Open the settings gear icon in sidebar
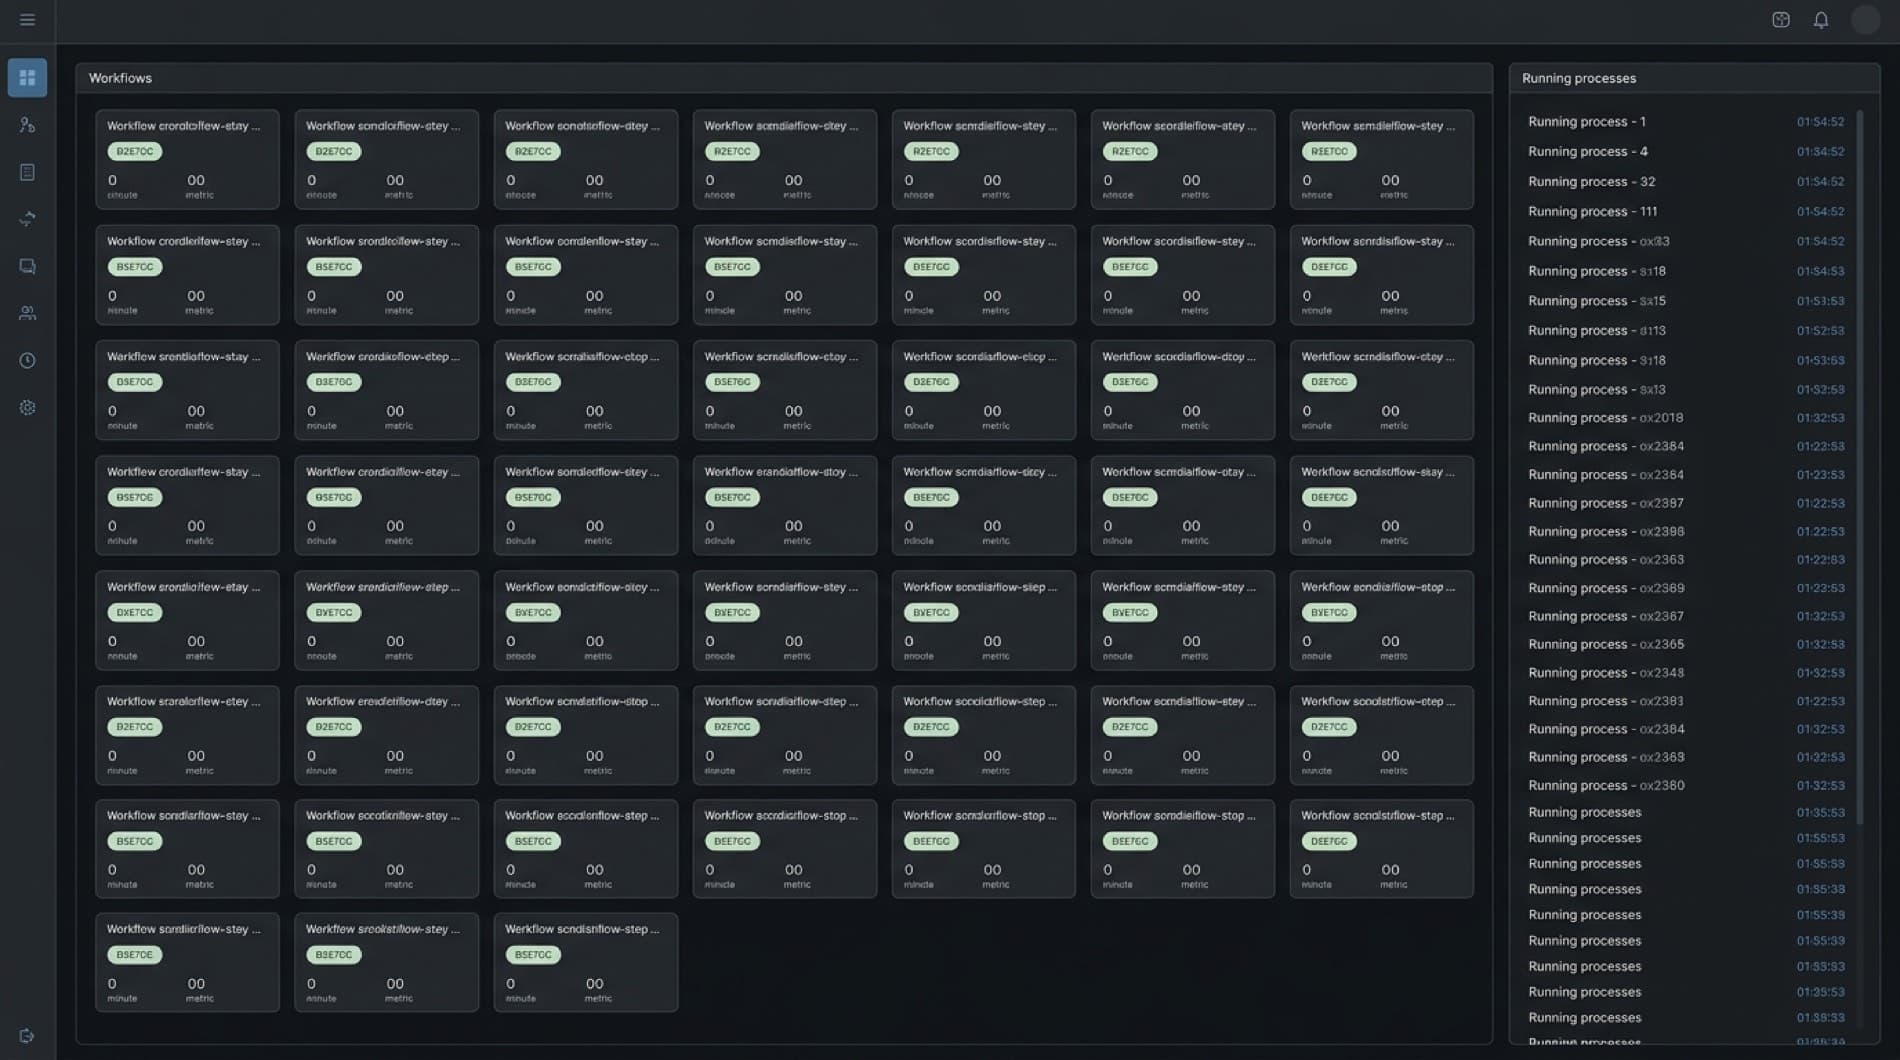 pyautogui.click(x=27, y=407)
